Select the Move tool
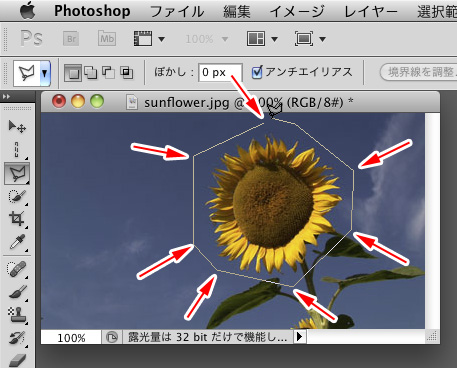457x368 pixels. (x=17, y=127)
